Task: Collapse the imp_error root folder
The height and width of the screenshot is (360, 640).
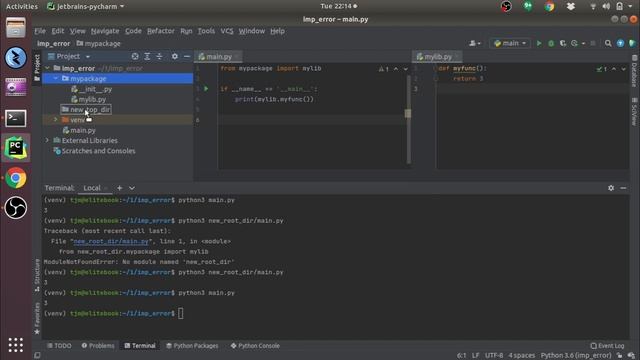Action: click(x=47, y=68)
